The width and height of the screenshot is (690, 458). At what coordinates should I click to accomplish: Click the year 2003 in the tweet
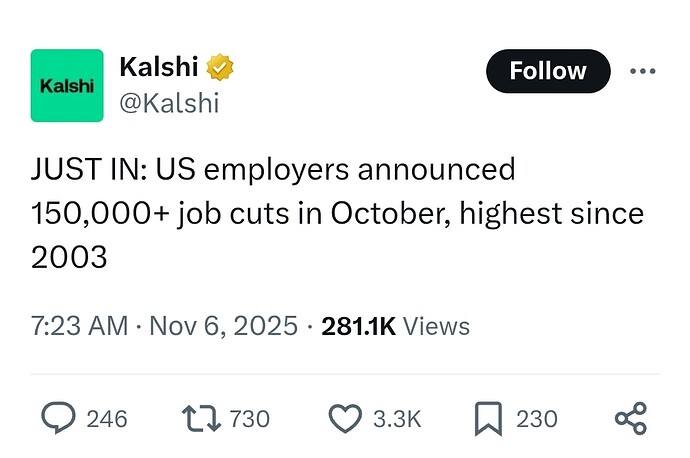69,257
